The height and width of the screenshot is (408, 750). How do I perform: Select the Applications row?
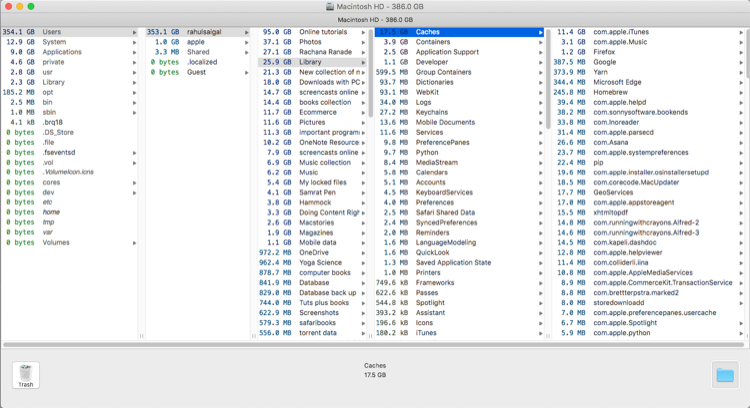(69, 52)
